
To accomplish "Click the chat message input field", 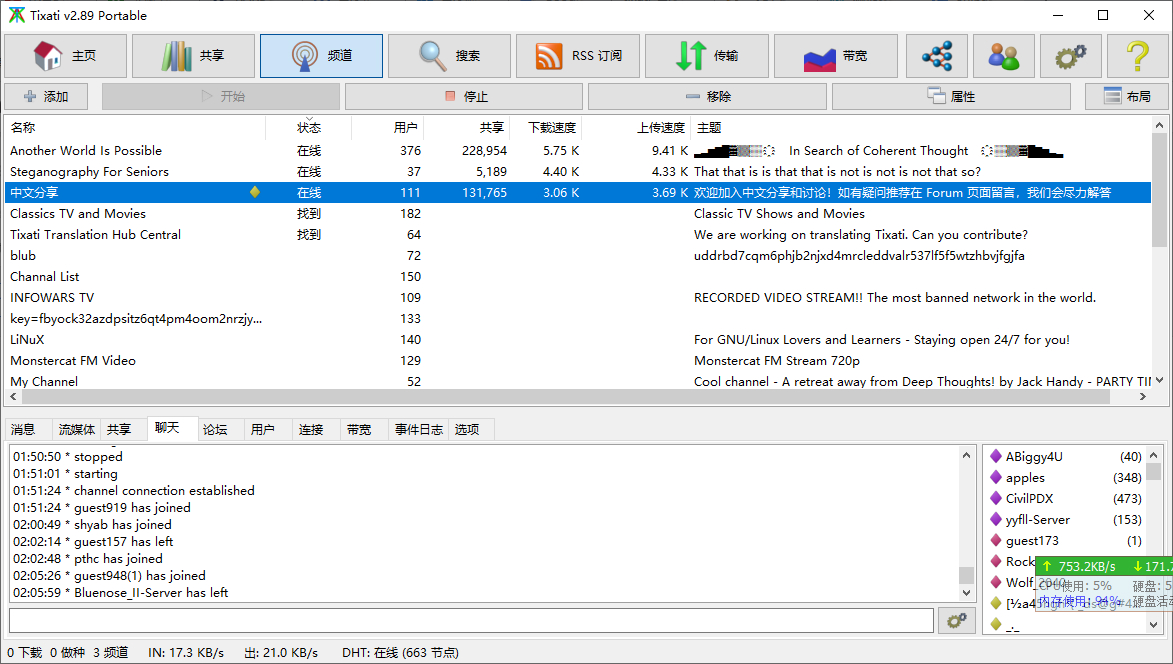I will 471,621.
